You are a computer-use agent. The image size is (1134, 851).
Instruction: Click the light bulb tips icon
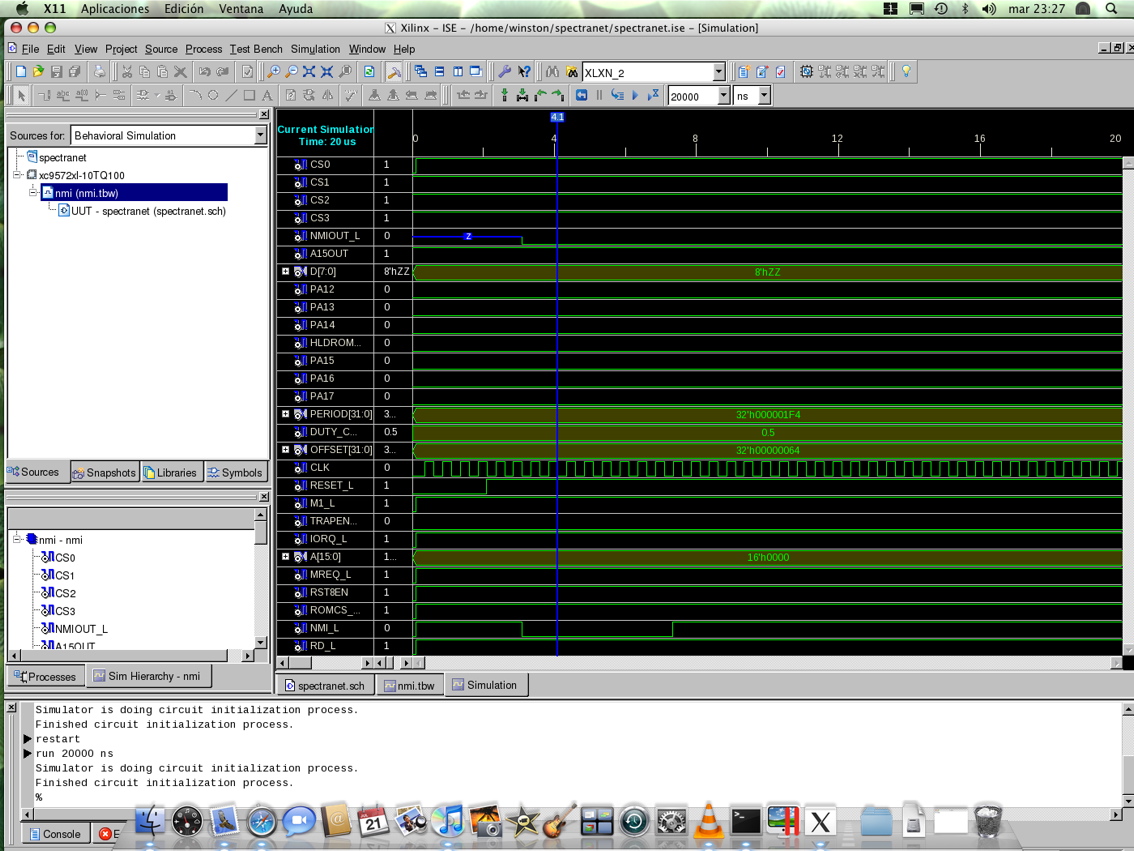(x=905, y=72)
